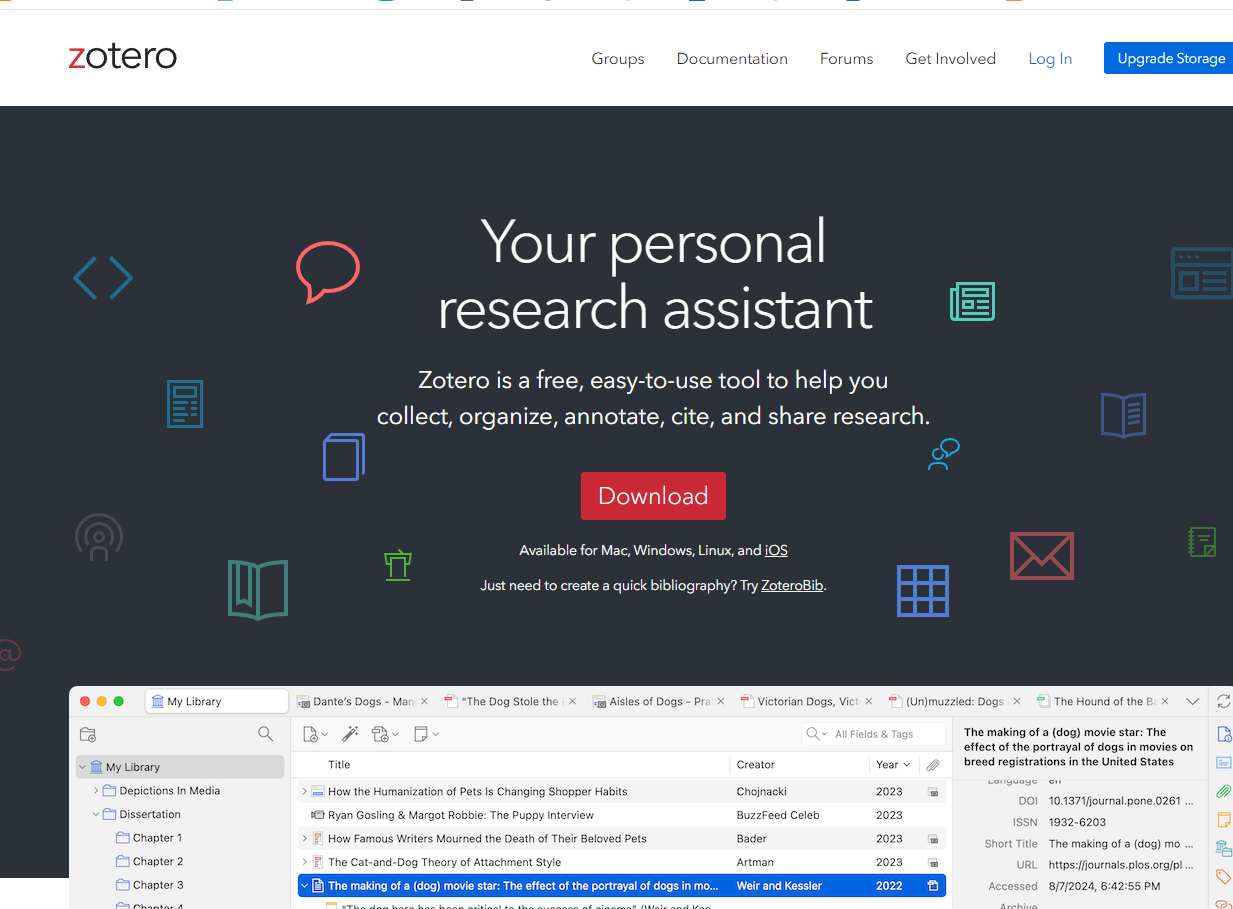Image resolution: width=1233 pixels, height=909 pixels.
Task: Click the New Collection folder icon
Action: 88,734
